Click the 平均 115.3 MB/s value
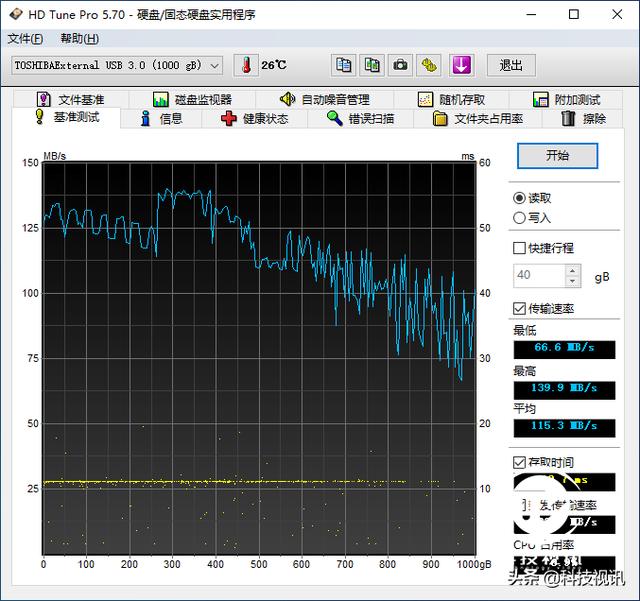Image resolution: width=640 pixels, height=601 pixels. click(564, 427)
